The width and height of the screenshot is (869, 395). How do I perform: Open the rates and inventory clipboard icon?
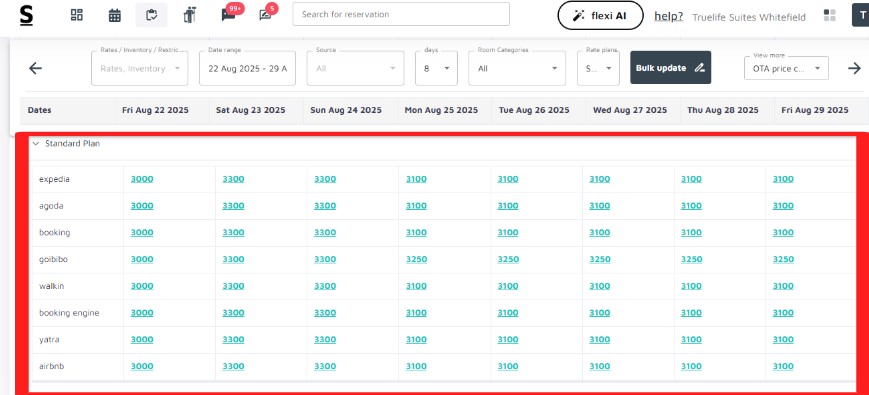151,15
